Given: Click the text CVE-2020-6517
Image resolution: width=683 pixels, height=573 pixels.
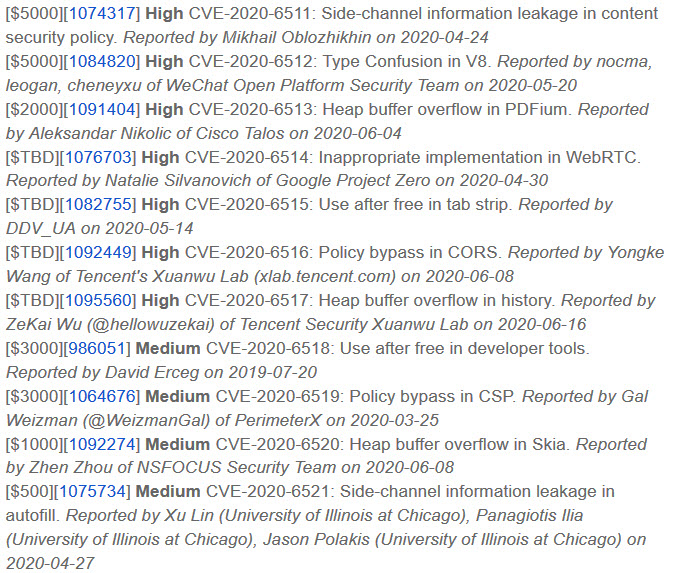Looking at the screenshot, I should tap(247, 300).
